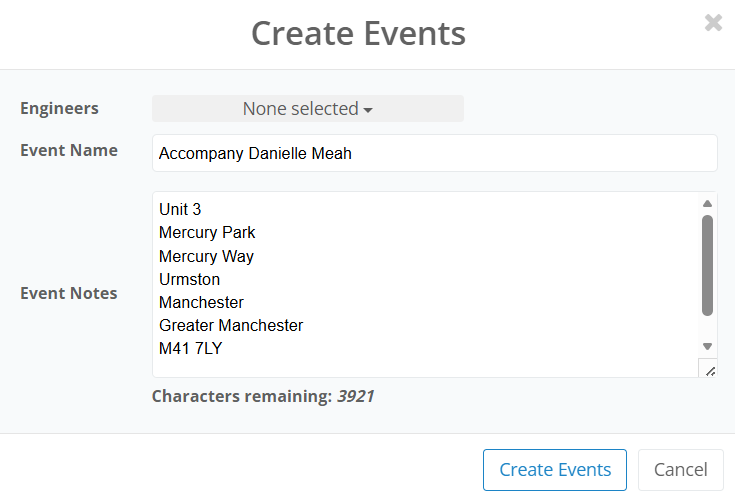Screen dimensions: 735x501
Task: Click the caret arrow beside None selected
Action: pyautogui.click(x=368, y=110)
